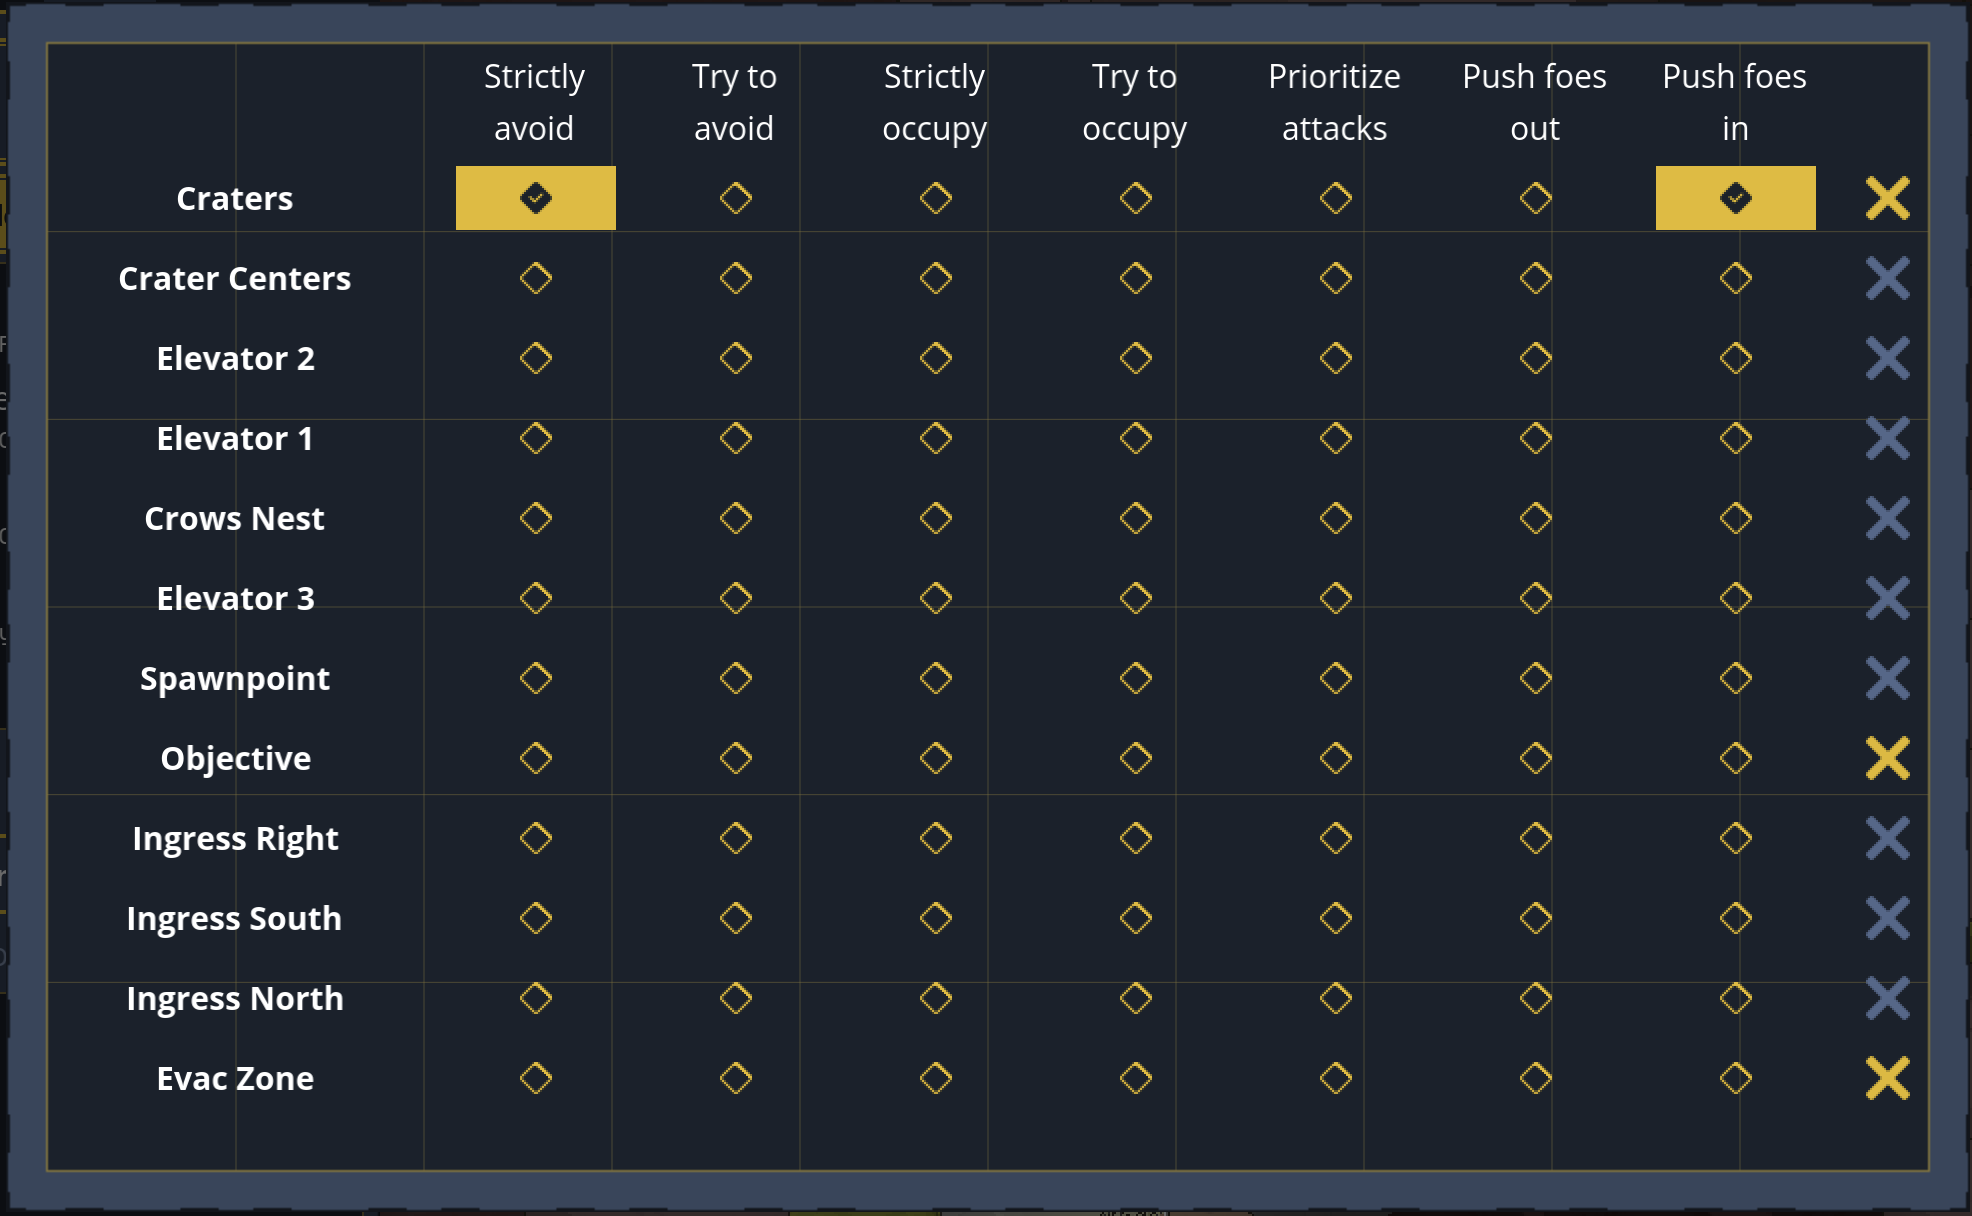Delete Ingress Right with its X icon

[1887, 838]
